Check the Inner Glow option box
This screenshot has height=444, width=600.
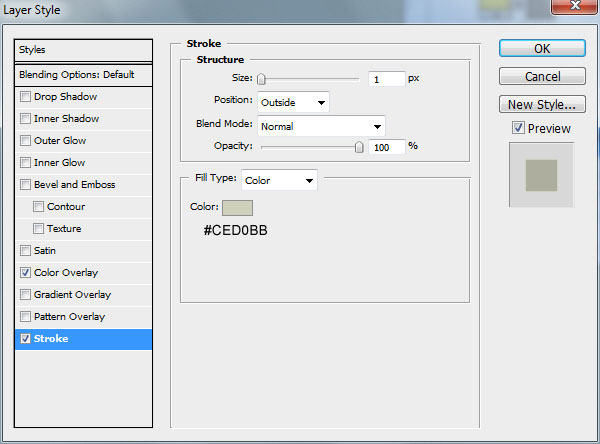(25, 163)
